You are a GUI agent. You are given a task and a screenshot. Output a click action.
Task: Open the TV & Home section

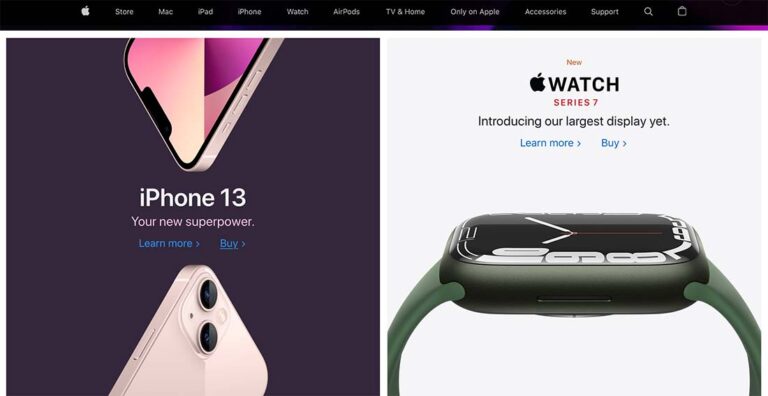coord(405,12)
